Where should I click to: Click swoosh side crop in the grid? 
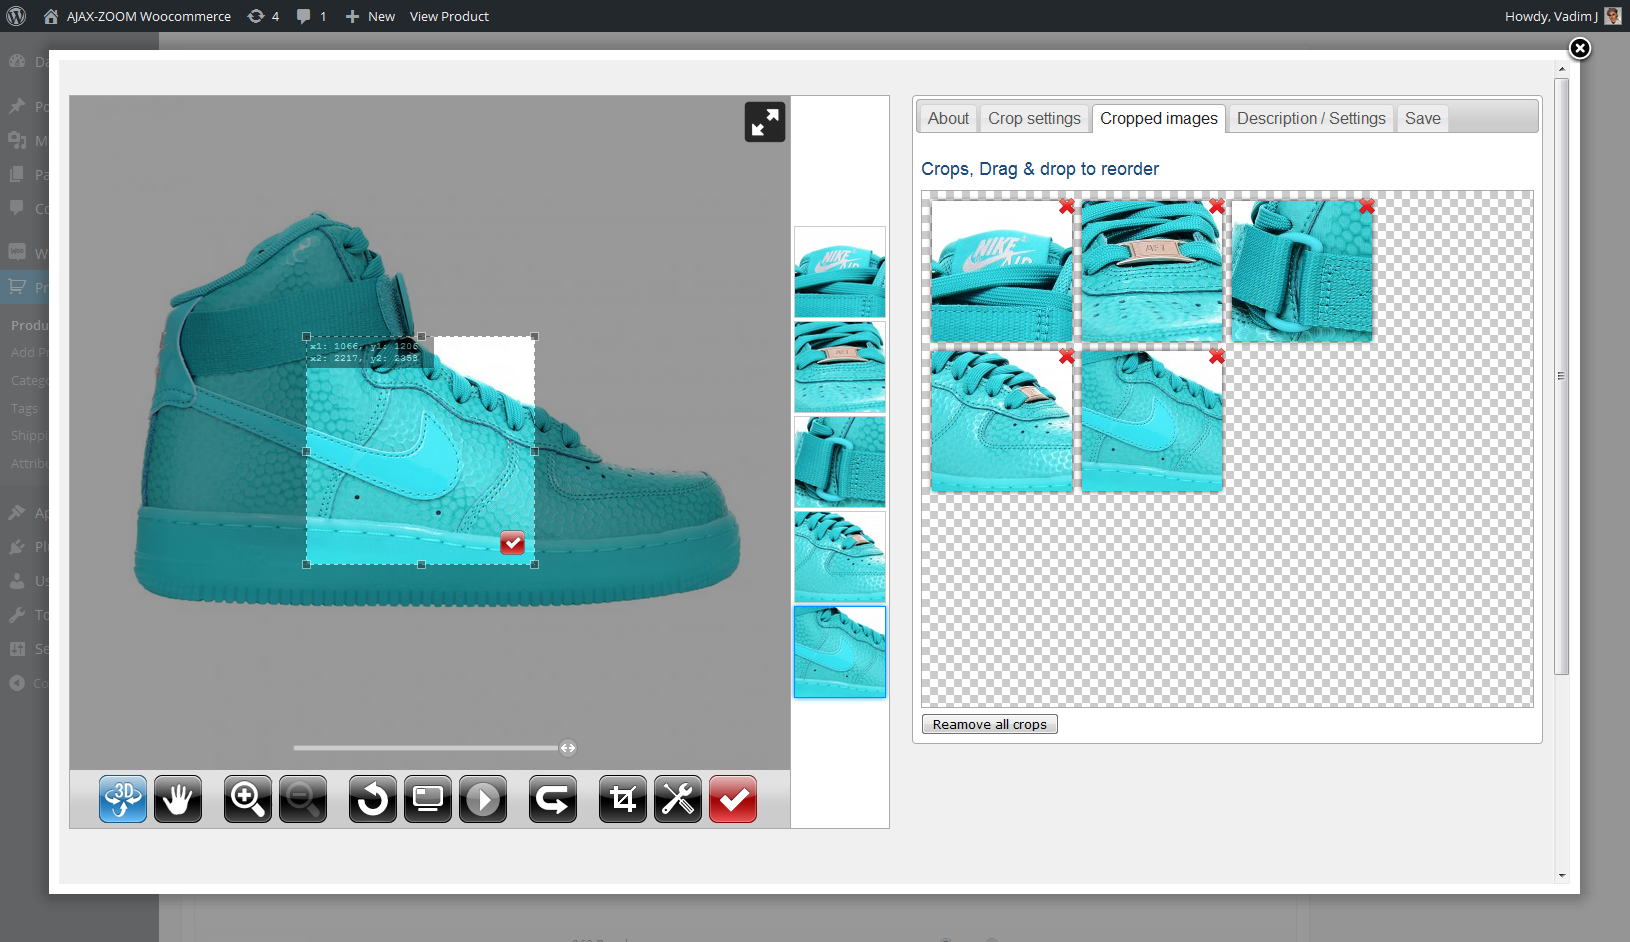coord(1151,421)
